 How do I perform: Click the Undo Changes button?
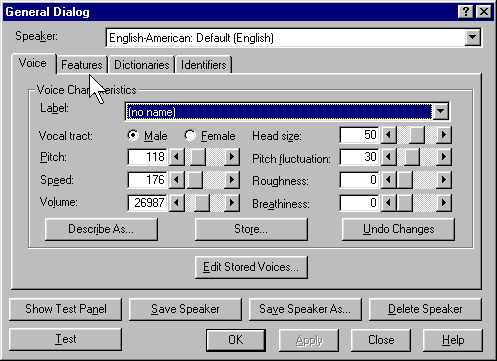(x=398, y=229)
